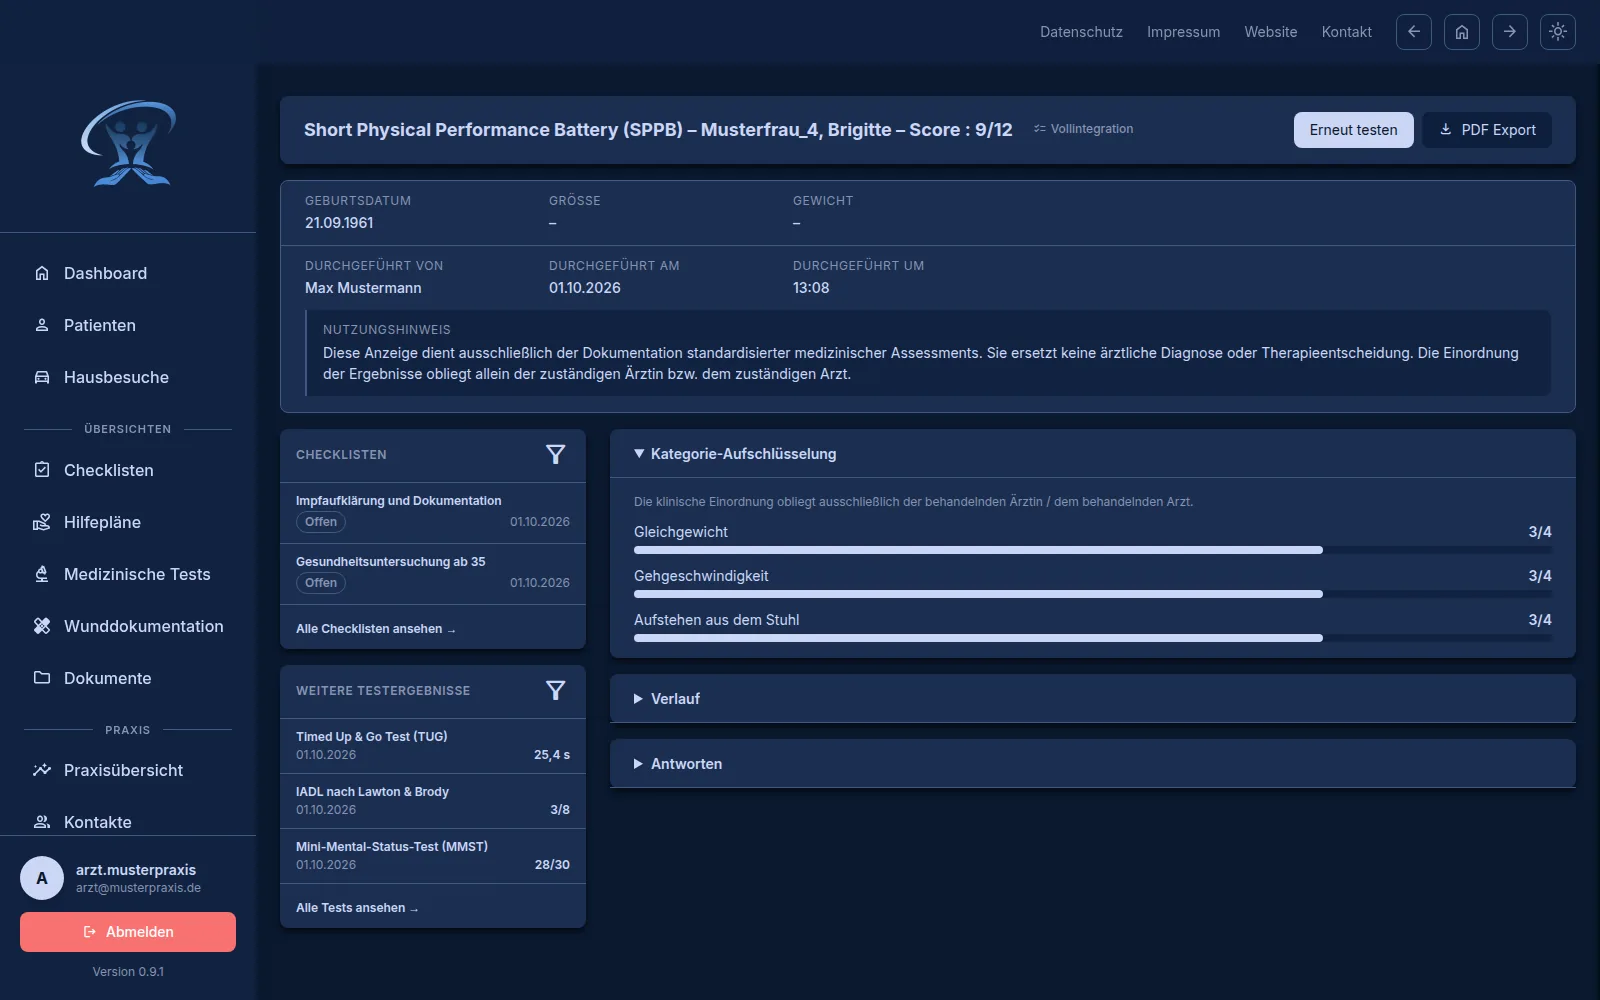Open the IADL nach Lawton & Brody result
Image resolution: width=1600 pixels, height=1000 pixels.
click(x=433, y=801)
